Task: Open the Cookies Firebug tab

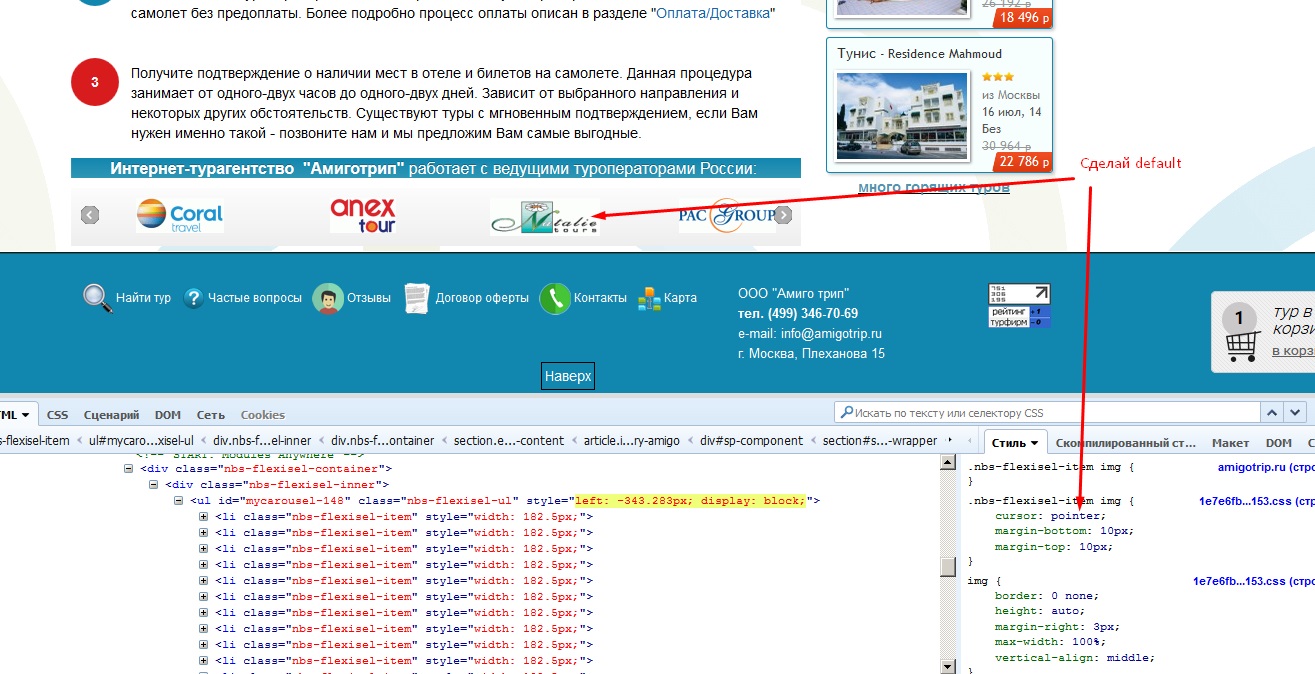Action: click(262, 414)
